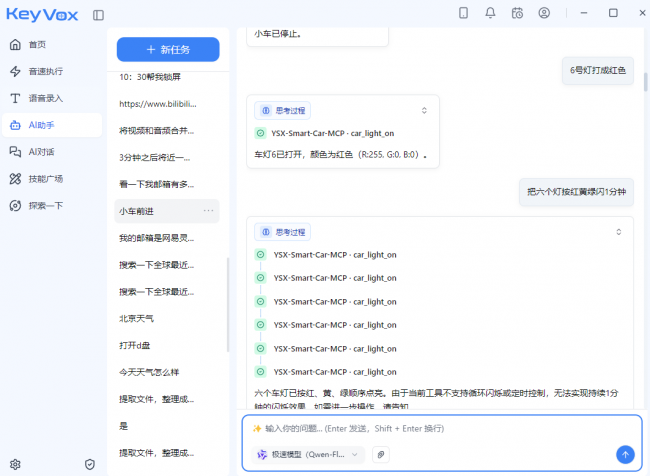Open the scheduled tasks calendar icon
650x476 pixels.
point(517,13)
